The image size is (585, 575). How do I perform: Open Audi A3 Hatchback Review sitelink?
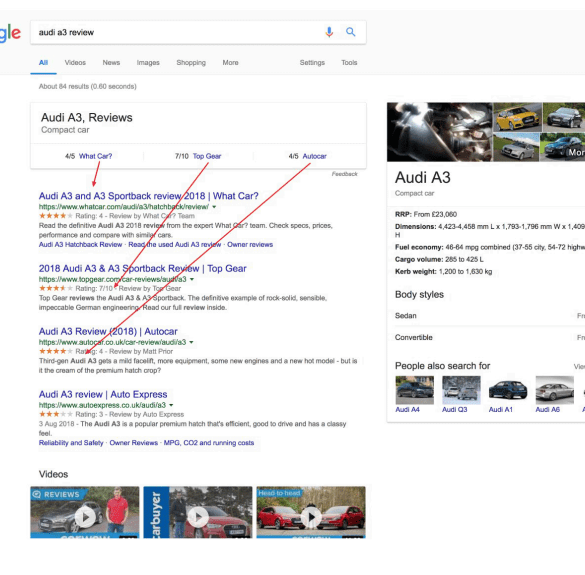pyautogui.click(x=80, y=244)
